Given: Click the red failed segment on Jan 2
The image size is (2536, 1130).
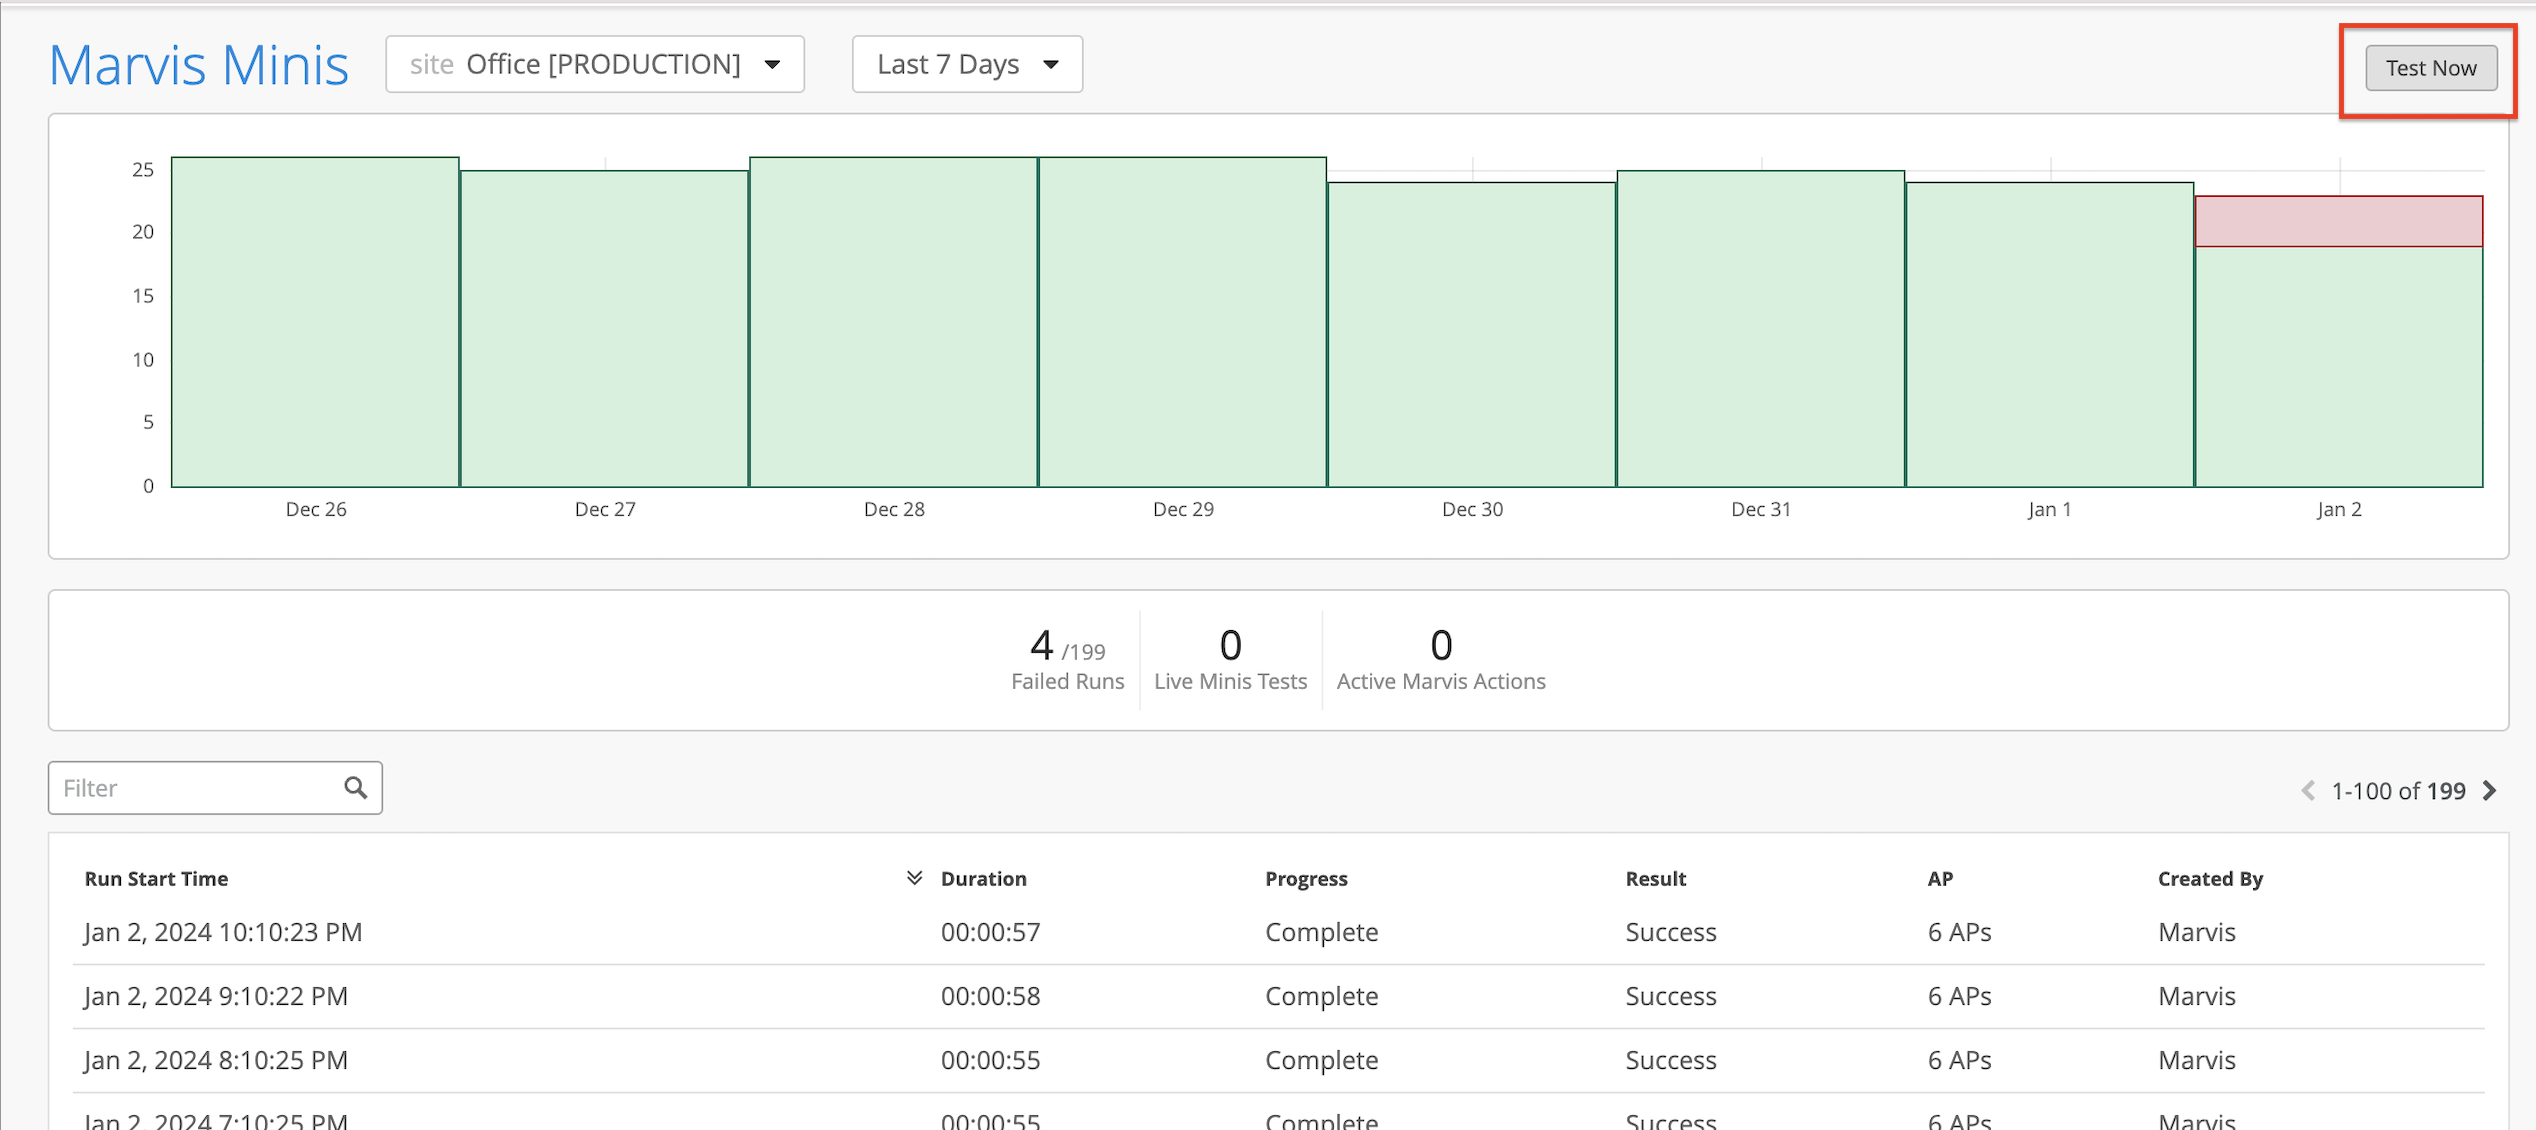Looking at the screenshot, I should [x=2338, y=221].
